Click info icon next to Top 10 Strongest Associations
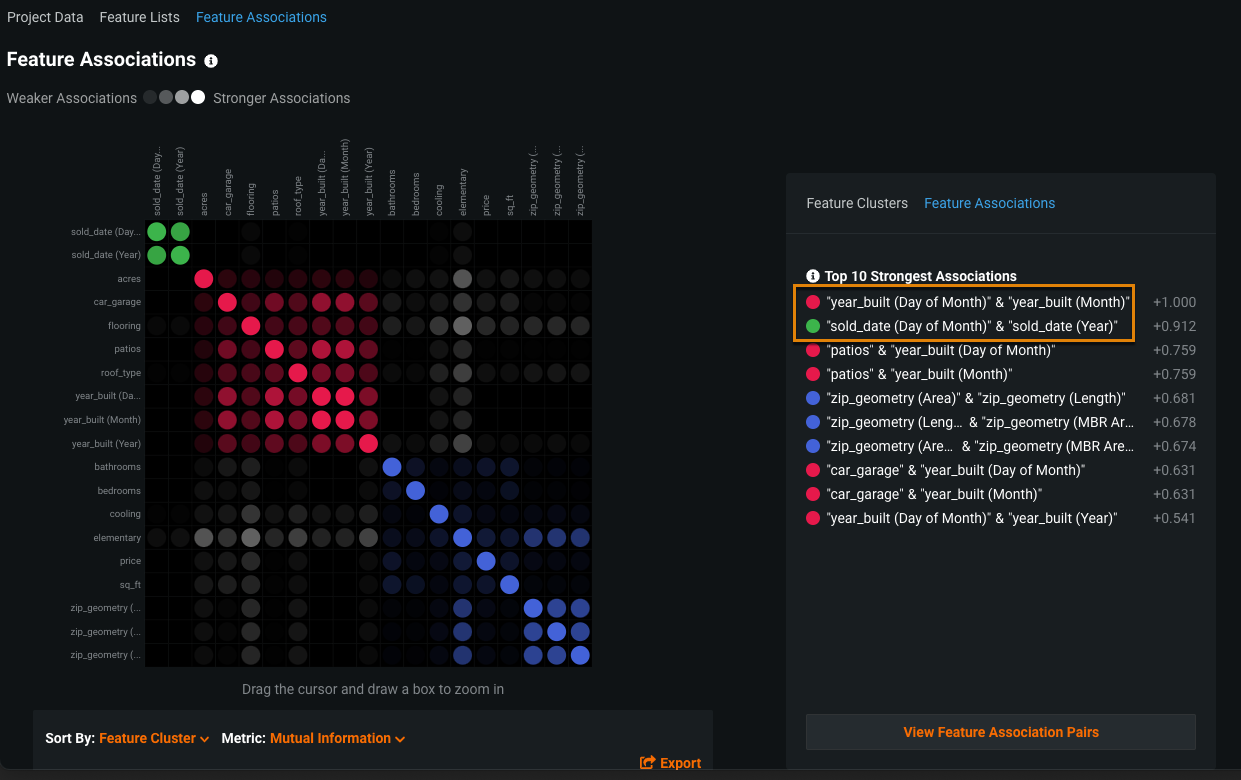The image size is (1241, 780). point(813,276)
